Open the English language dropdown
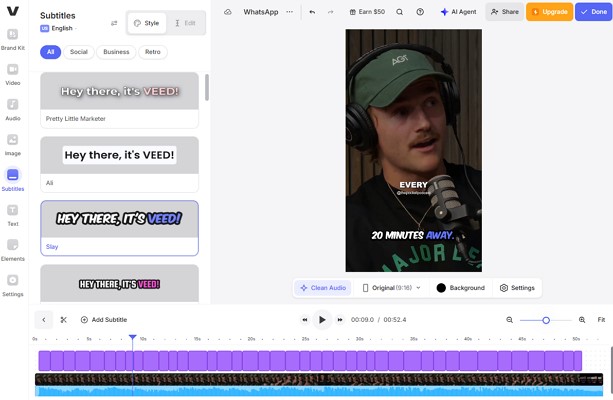The width and height of the screenshot is (613, 400). 59,29
